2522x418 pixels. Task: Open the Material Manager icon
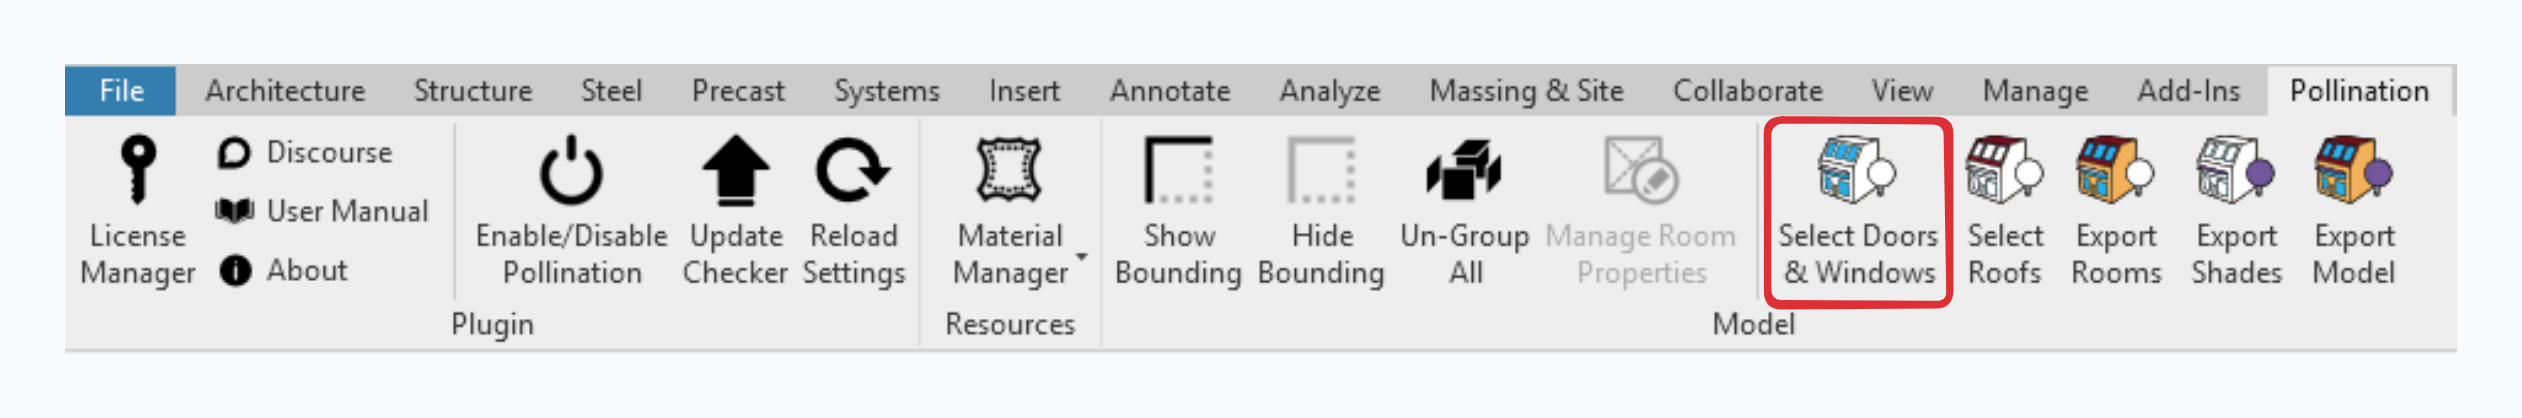pyautogui.click(x=1009, y=170)
